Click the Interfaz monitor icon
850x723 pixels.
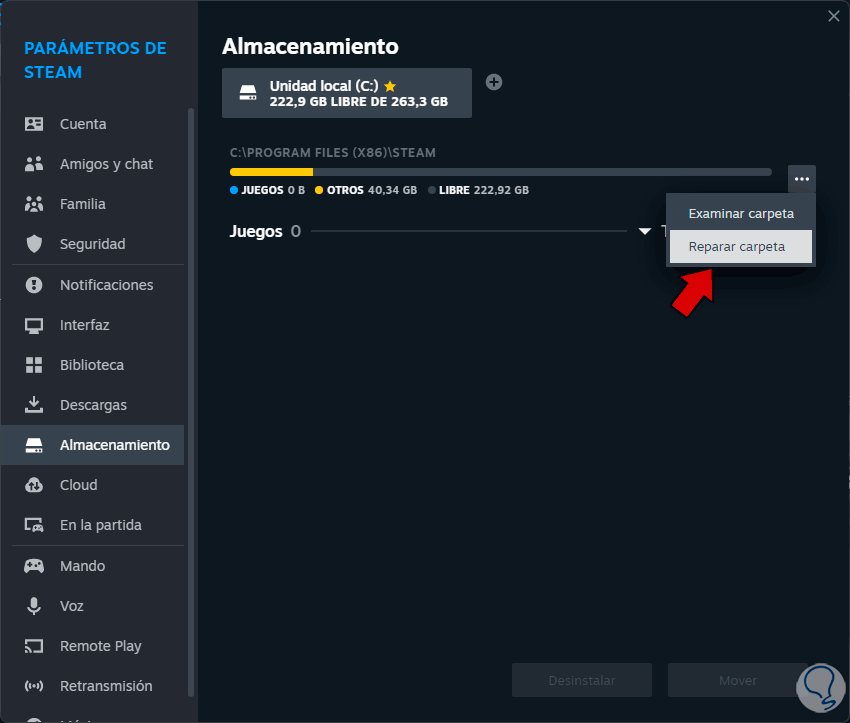tap(34, 325)
